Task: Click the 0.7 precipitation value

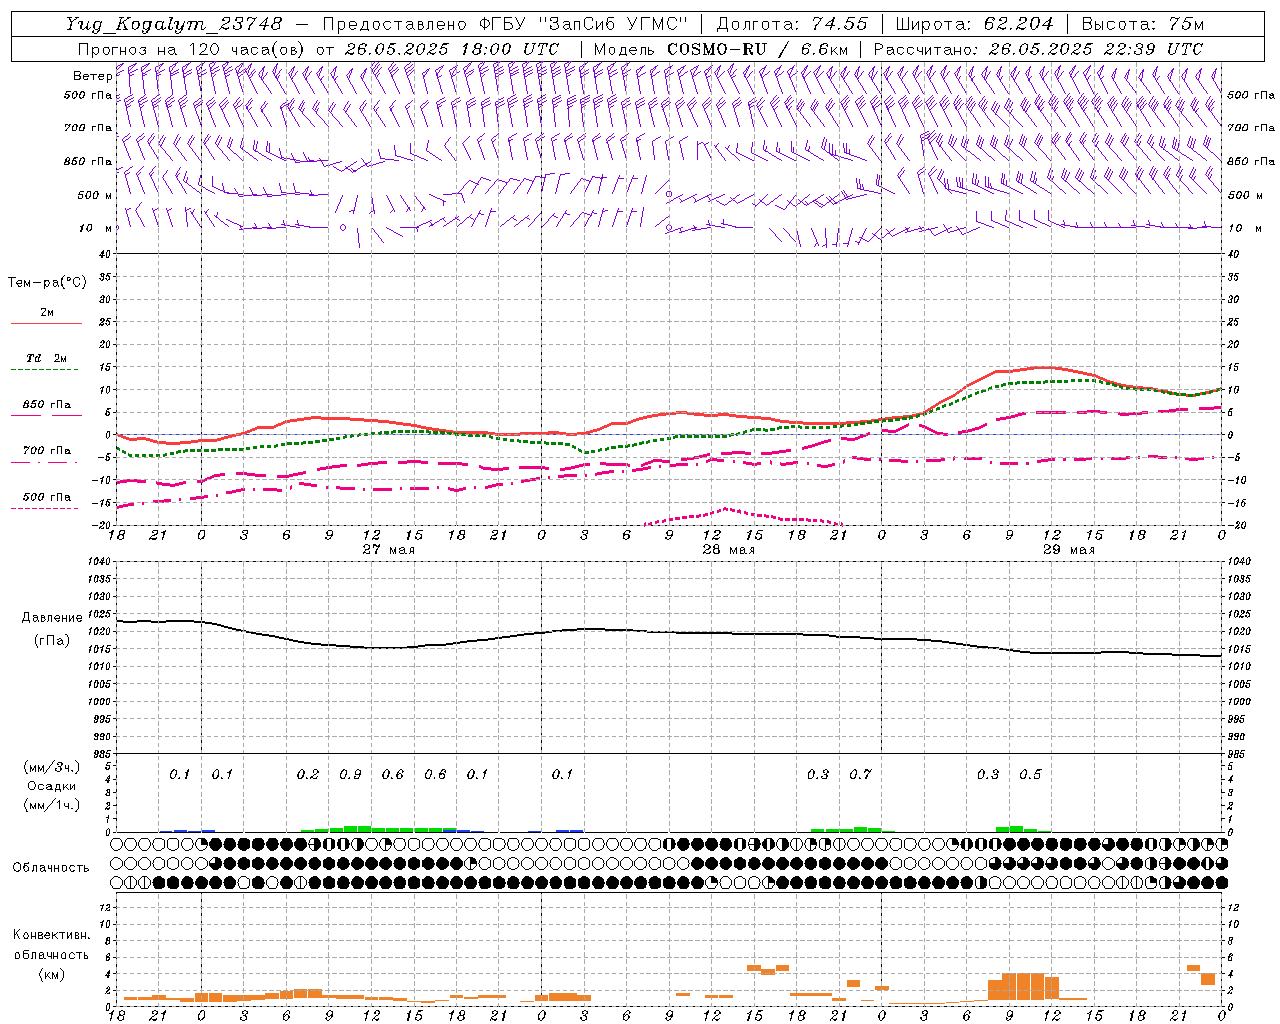Action: 860,775
